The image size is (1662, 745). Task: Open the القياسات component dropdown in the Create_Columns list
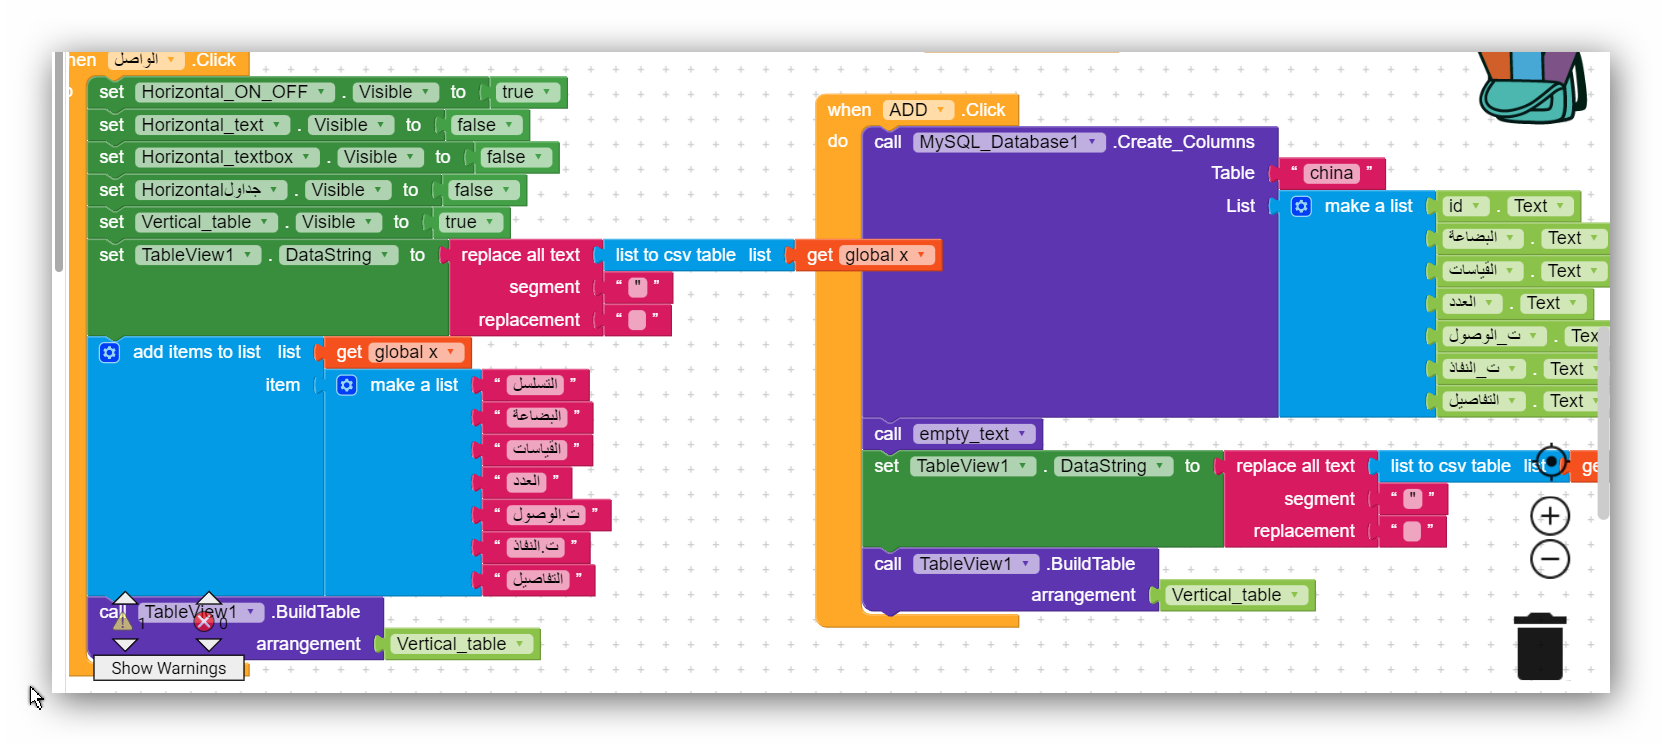1482,271
